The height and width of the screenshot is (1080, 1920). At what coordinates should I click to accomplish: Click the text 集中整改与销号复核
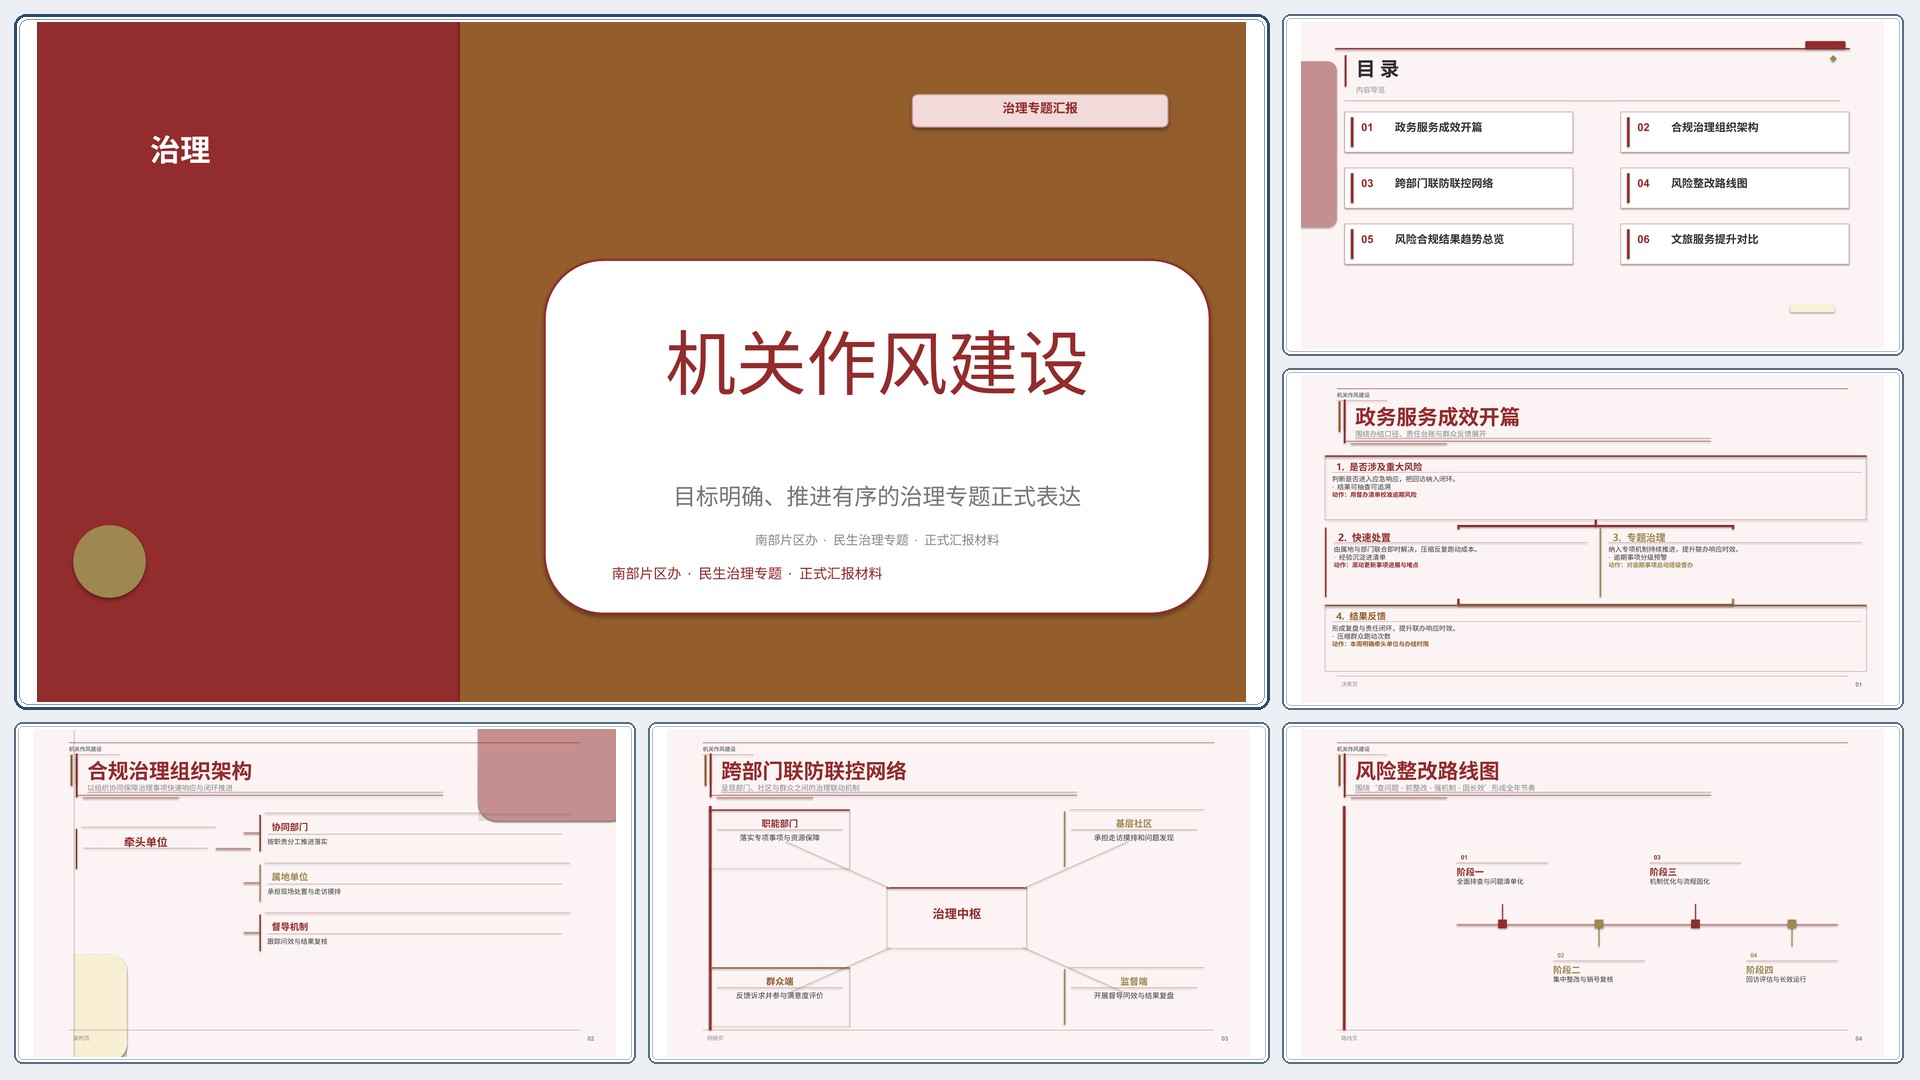pyautogui.click(x=1583, y=980)
